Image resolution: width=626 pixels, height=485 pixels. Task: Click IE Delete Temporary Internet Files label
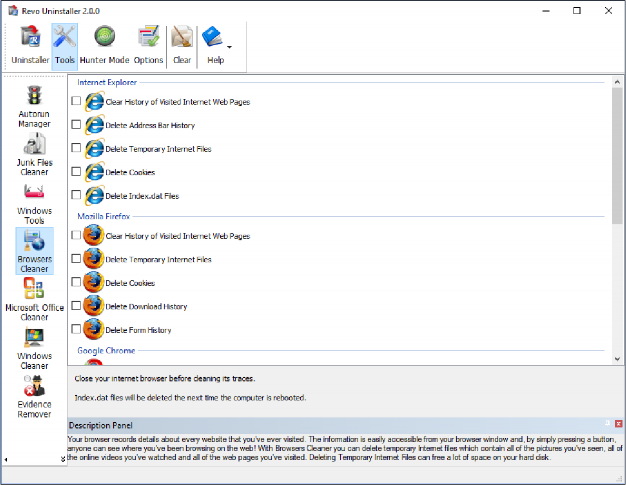[x=158, y=149]
